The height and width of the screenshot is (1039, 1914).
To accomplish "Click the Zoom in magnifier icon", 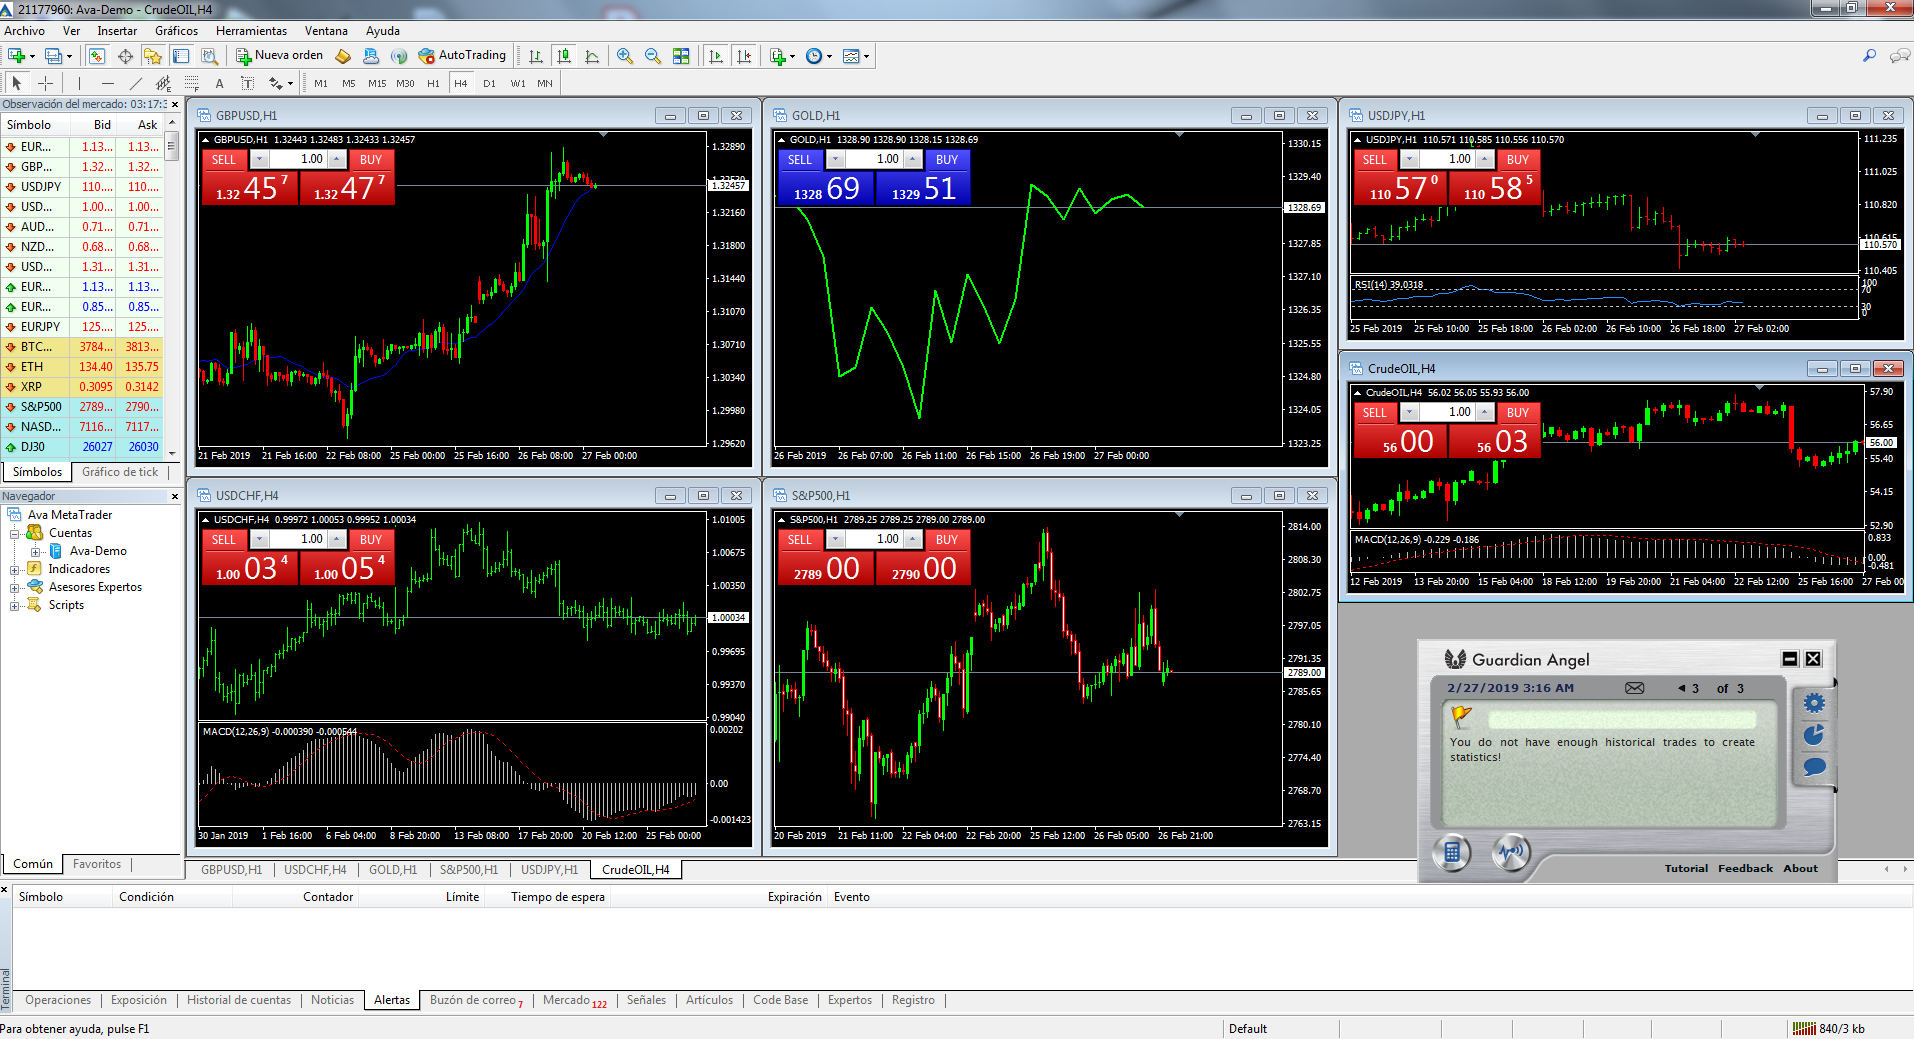I will coord(625,56).
